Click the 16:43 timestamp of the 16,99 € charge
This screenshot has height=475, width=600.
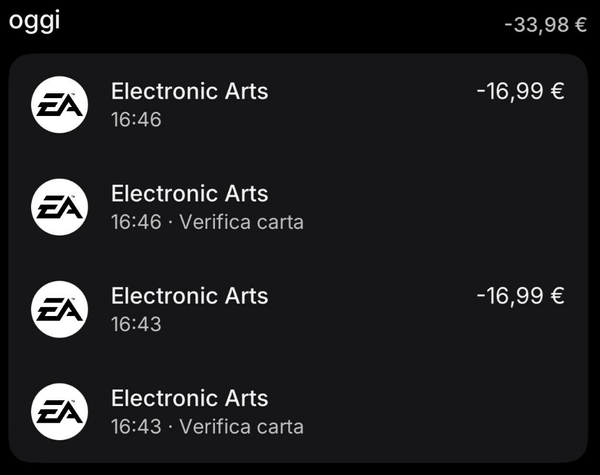coord(136,324)
